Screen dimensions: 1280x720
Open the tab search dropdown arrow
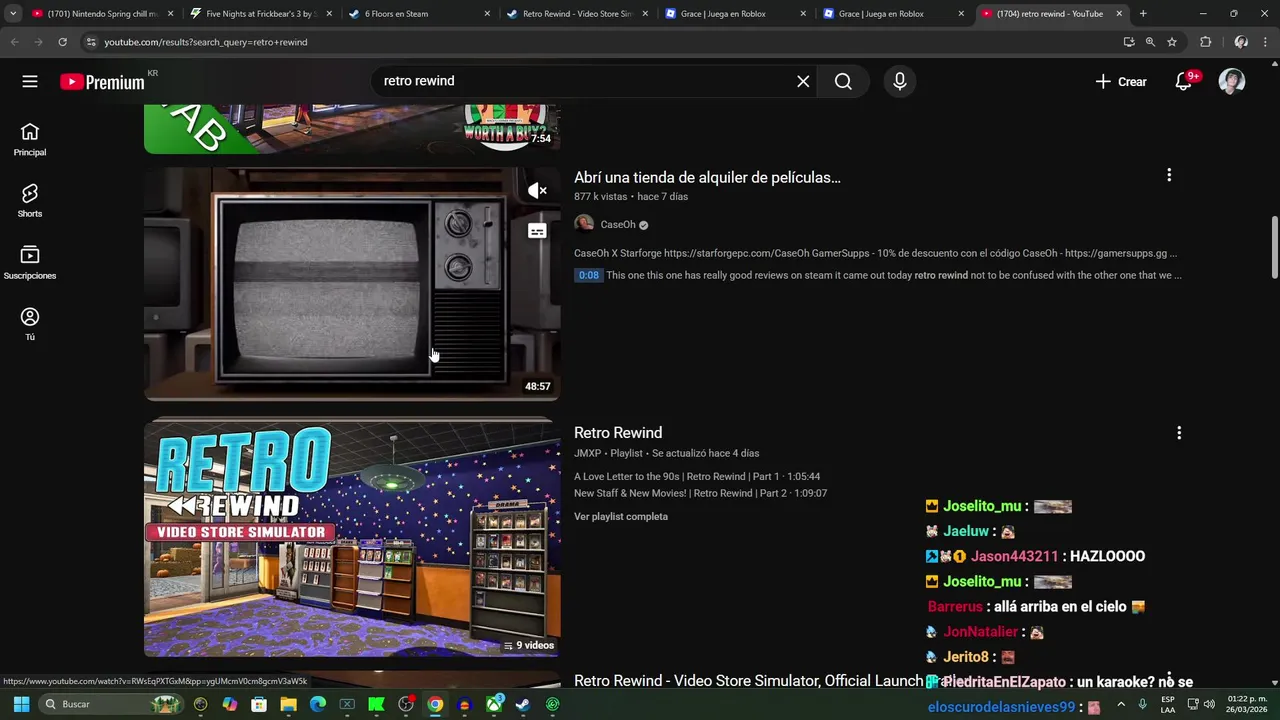click(x=13, y=14)
